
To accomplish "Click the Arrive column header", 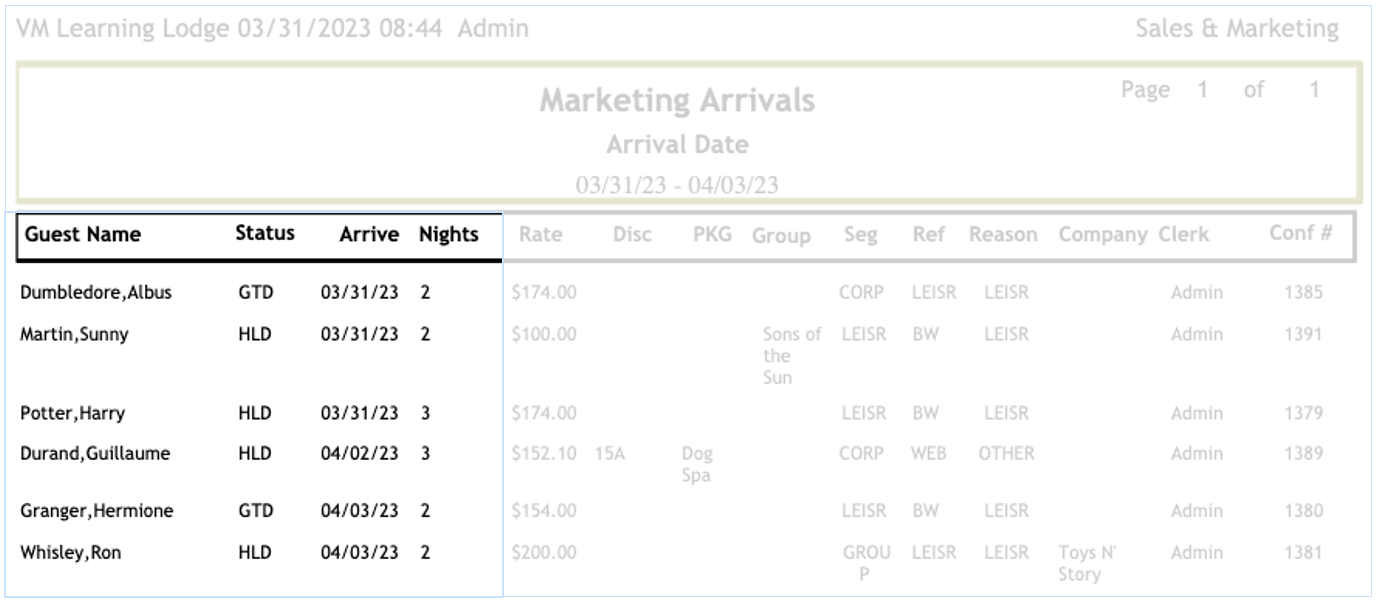I will [368, 235].
